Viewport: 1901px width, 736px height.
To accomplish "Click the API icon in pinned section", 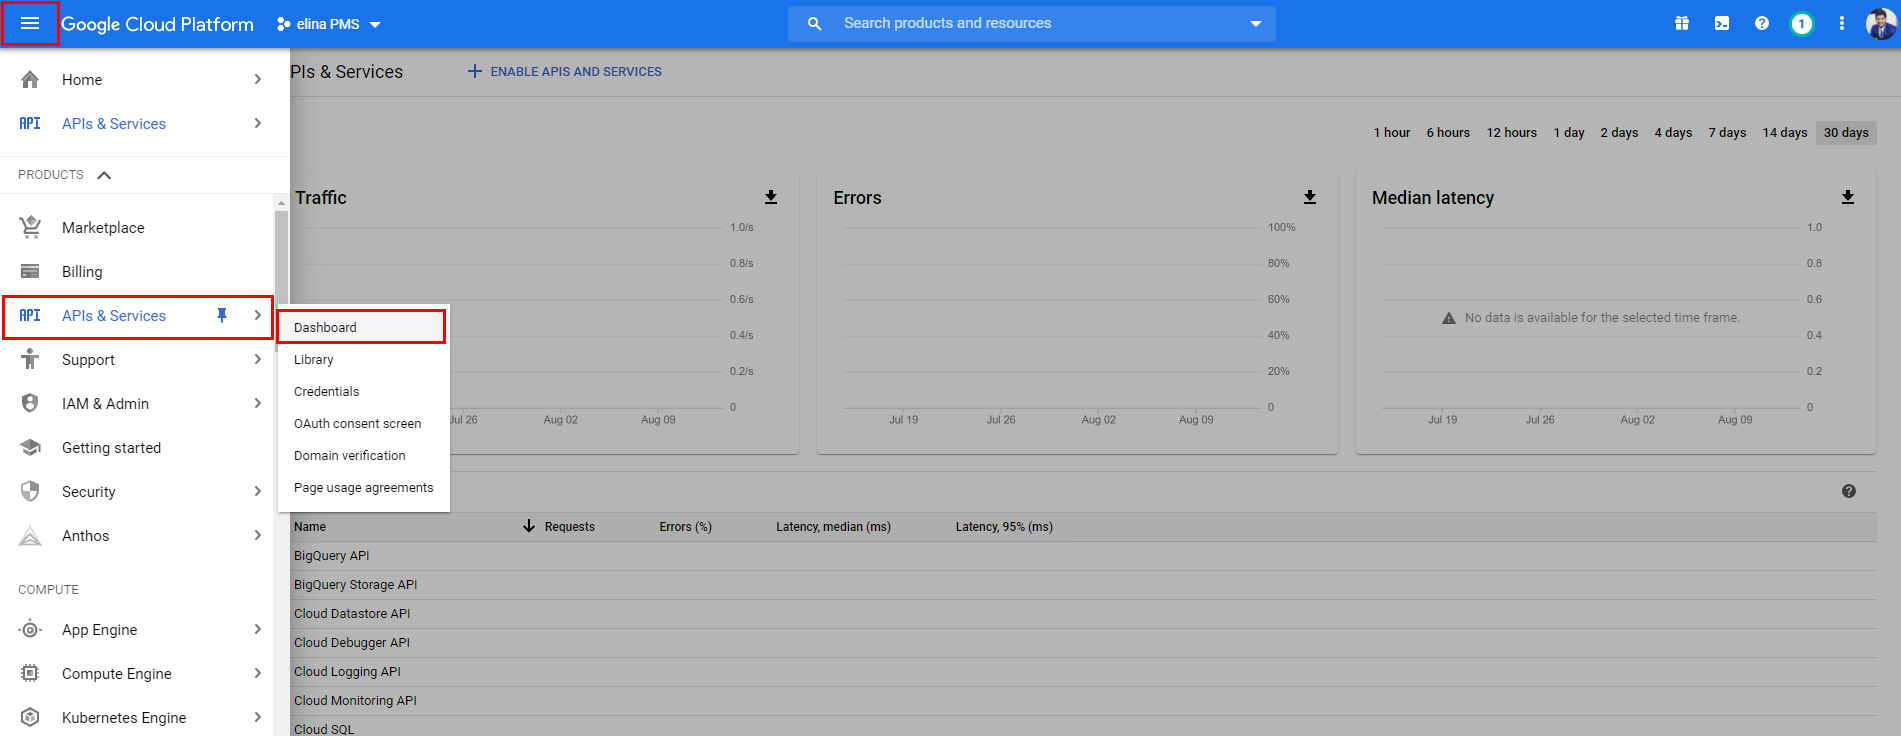I will coord(30,123).
